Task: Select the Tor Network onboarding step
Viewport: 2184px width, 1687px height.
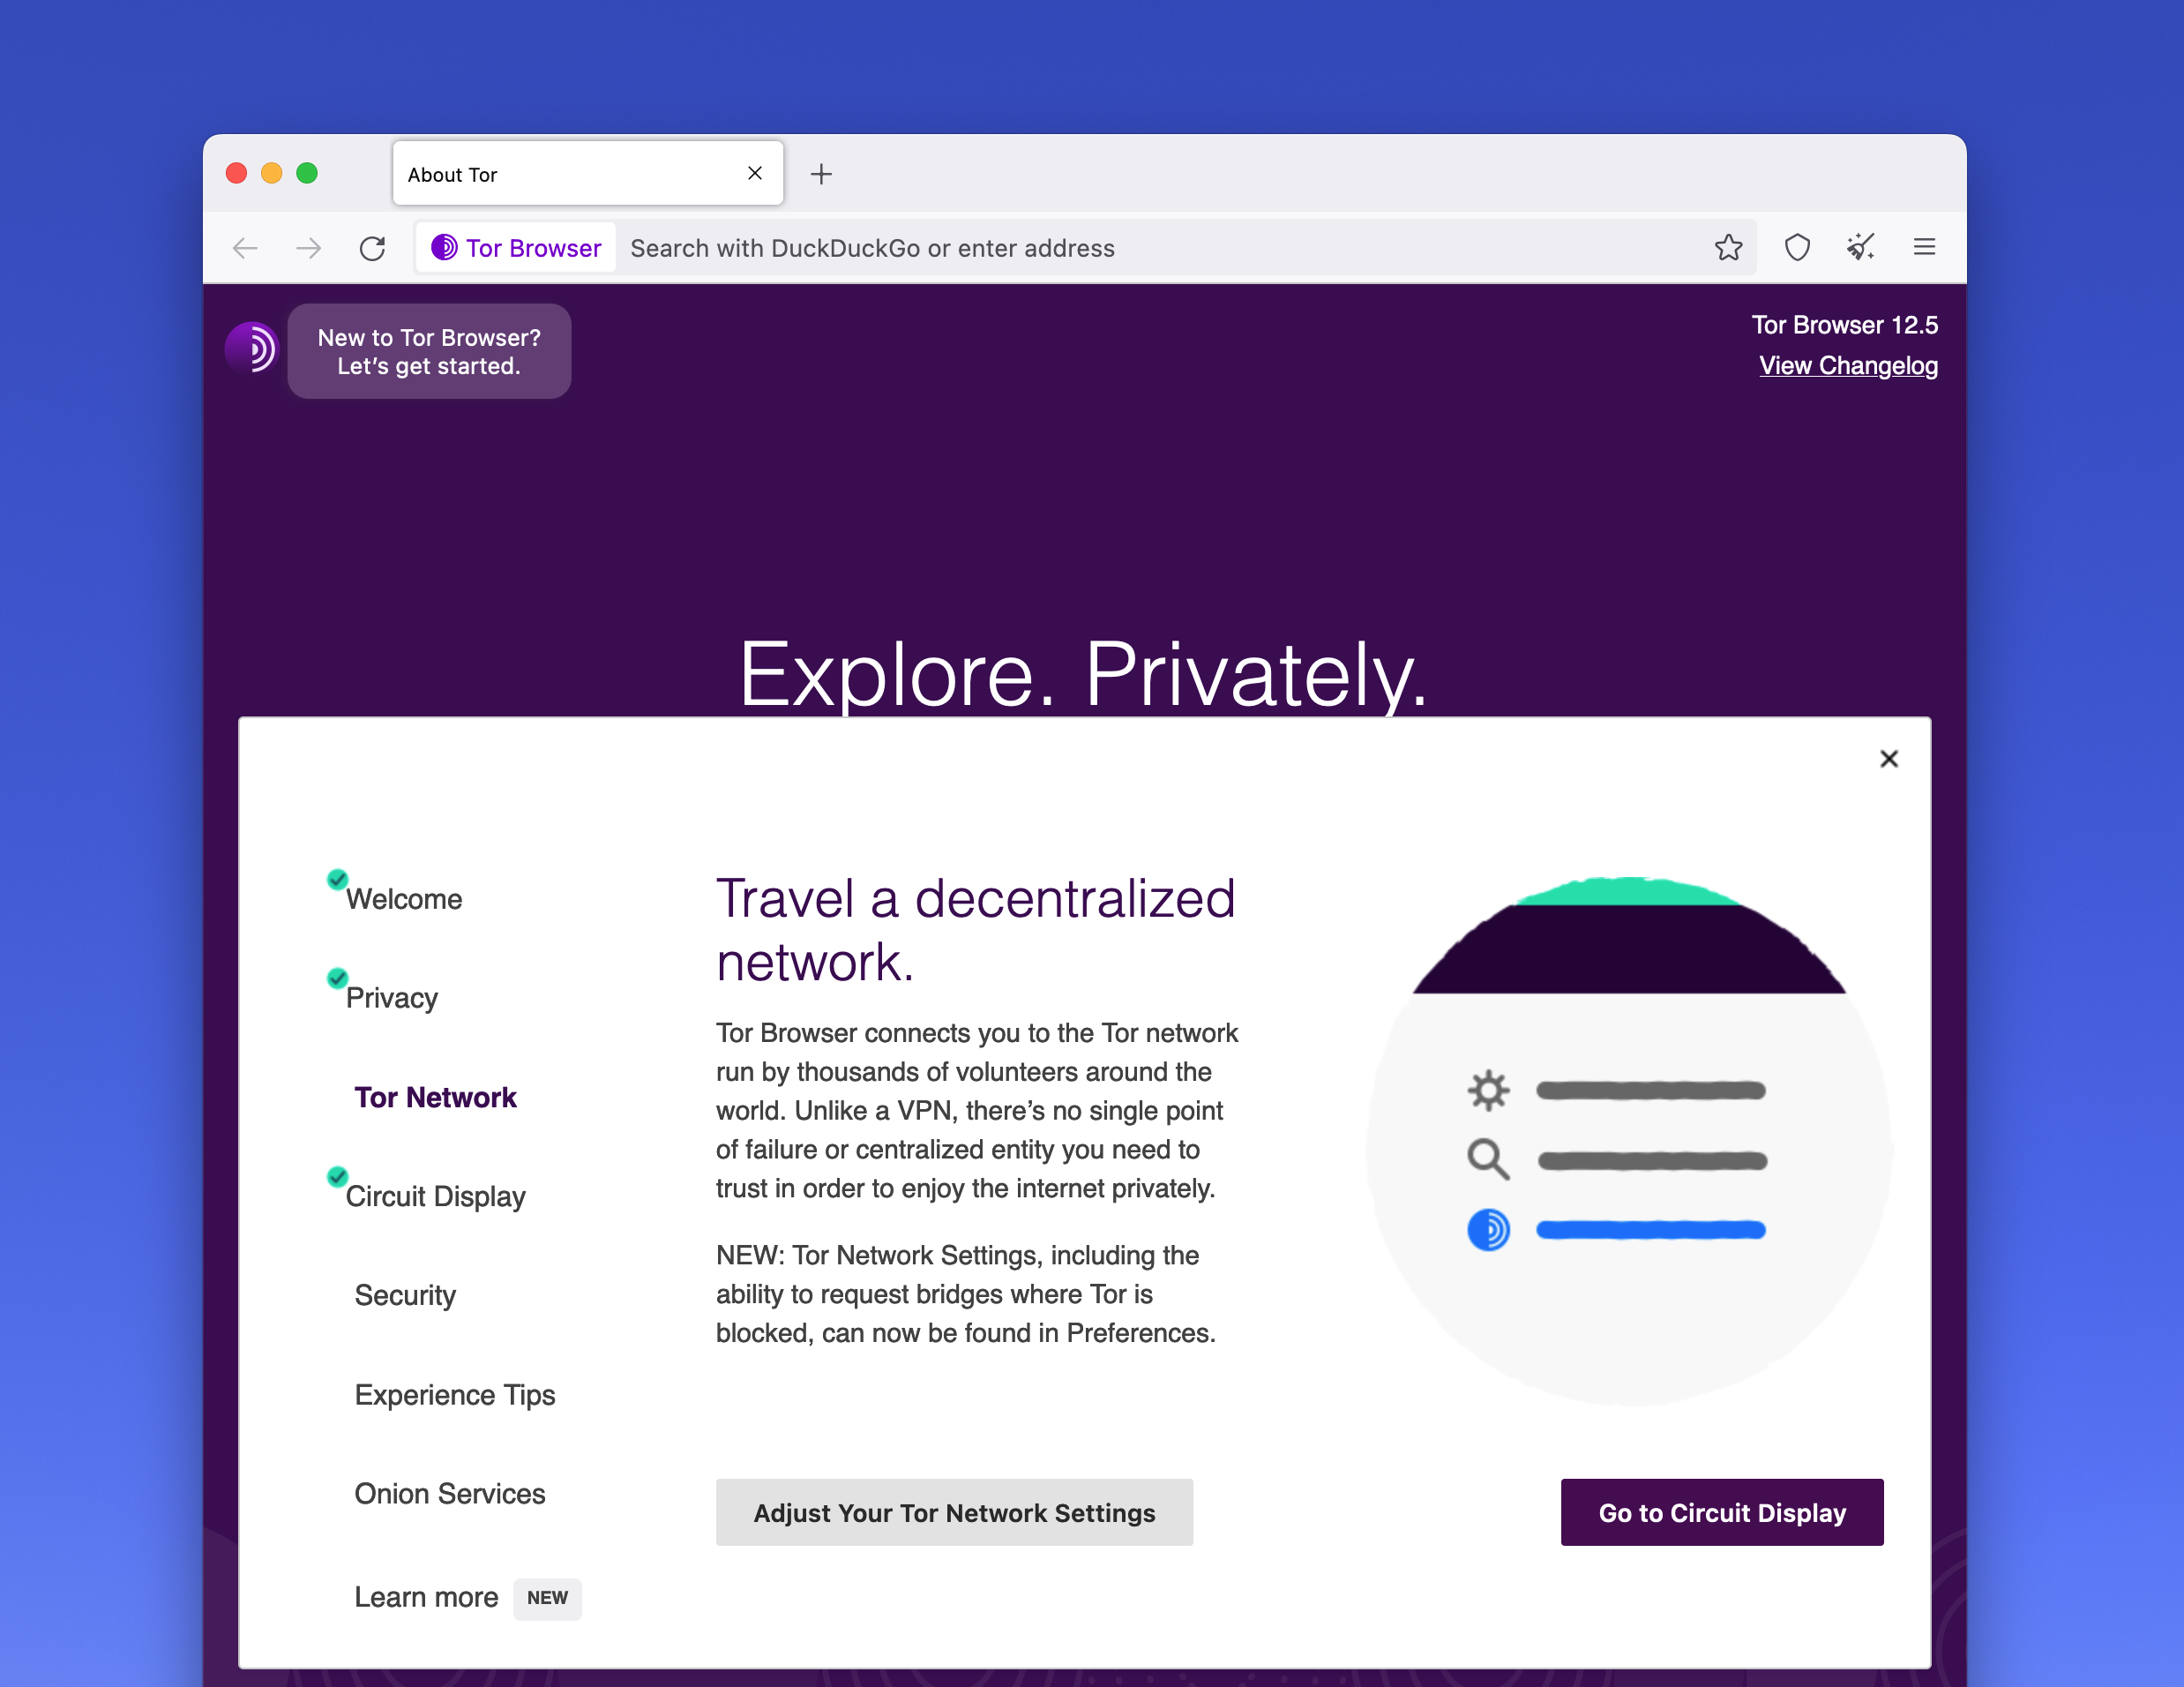Action: (x=435, y=1097)
